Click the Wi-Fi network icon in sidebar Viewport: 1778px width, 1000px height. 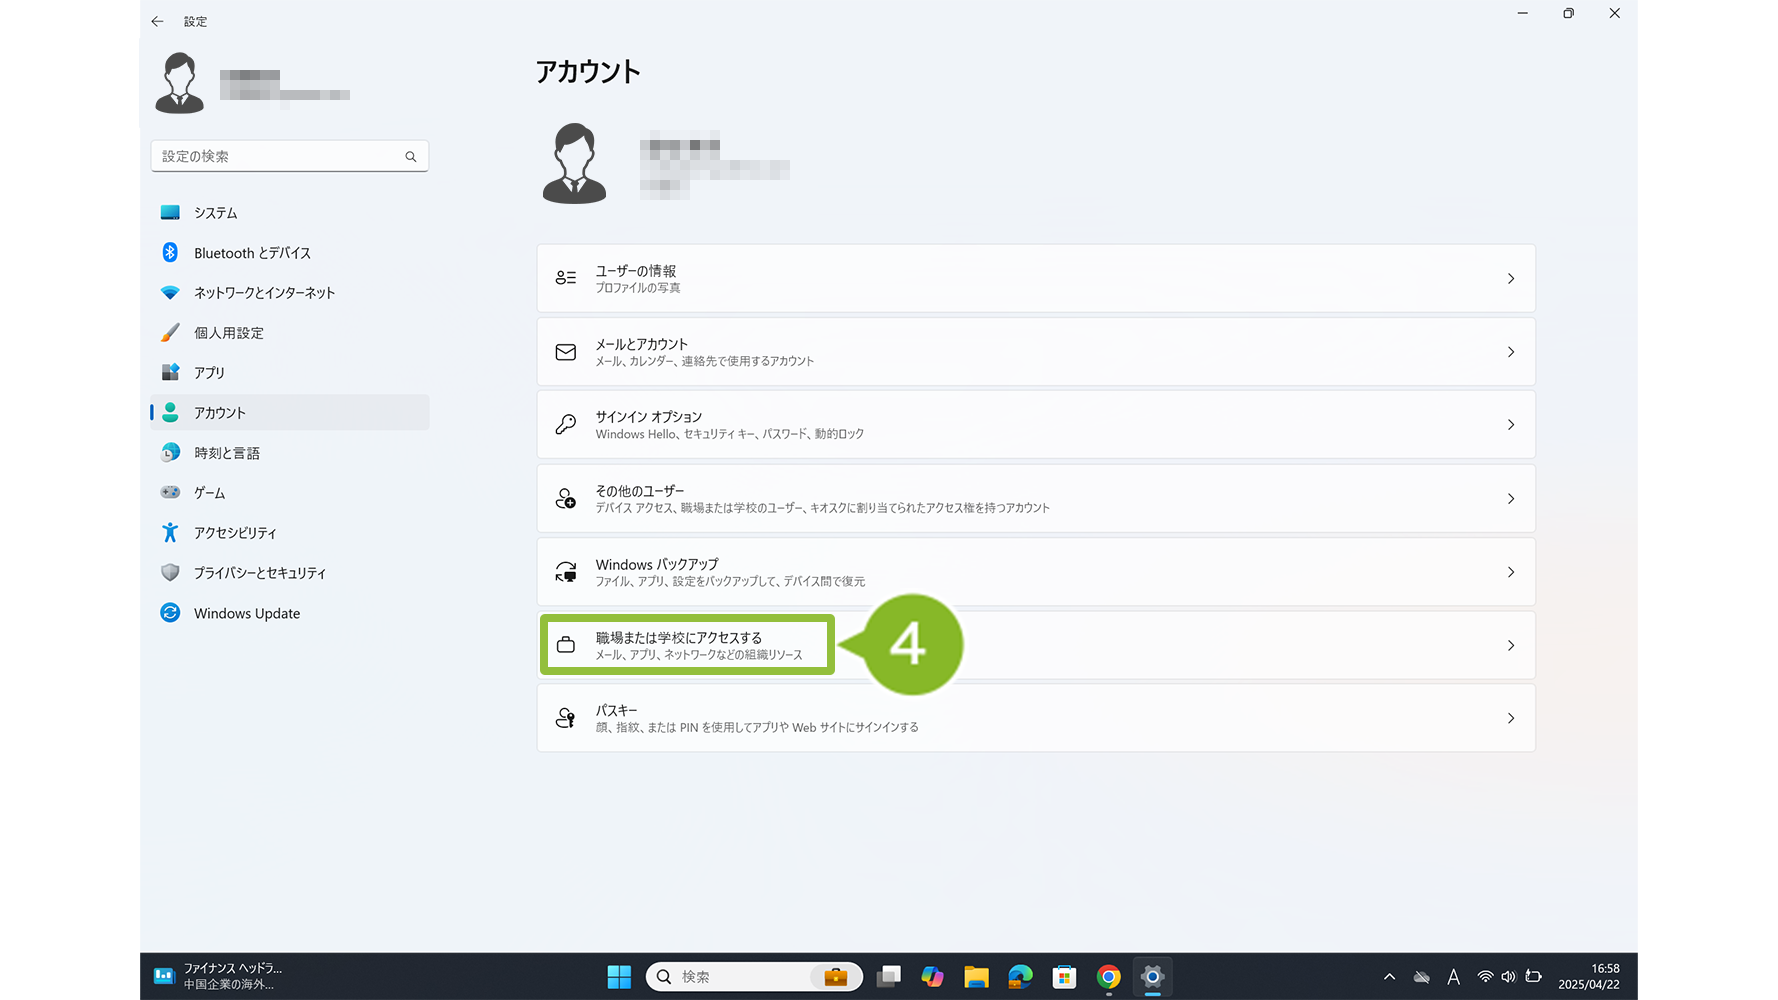click(170, 293)
